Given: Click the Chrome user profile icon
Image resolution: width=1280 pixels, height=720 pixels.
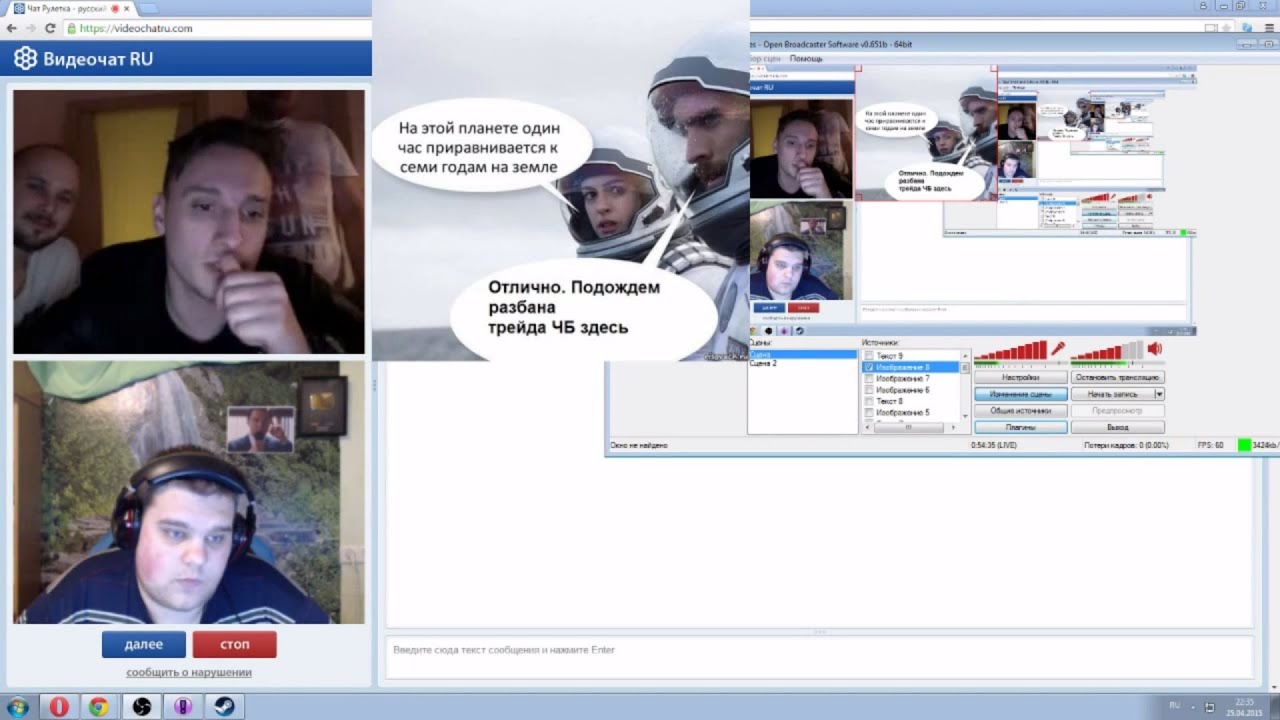Looking at the screenshot, I should click(1203, 6).
